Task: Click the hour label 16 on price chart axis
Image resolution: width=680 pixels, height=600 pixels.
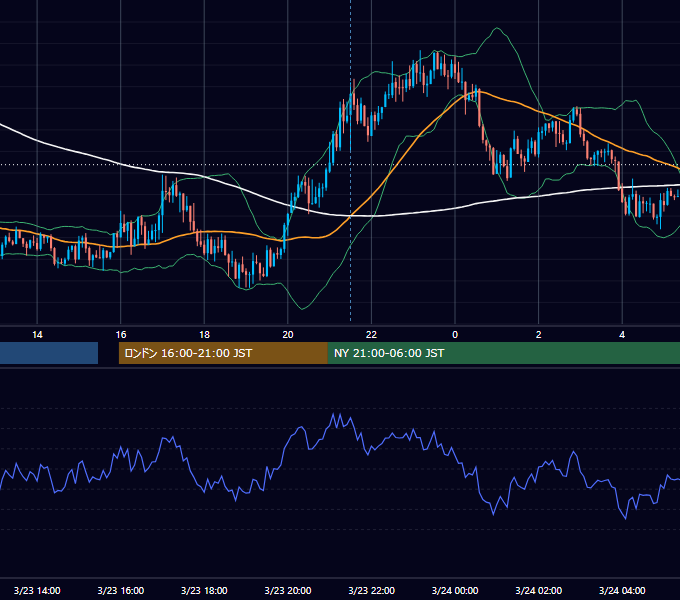Action: tap(121, 335)
